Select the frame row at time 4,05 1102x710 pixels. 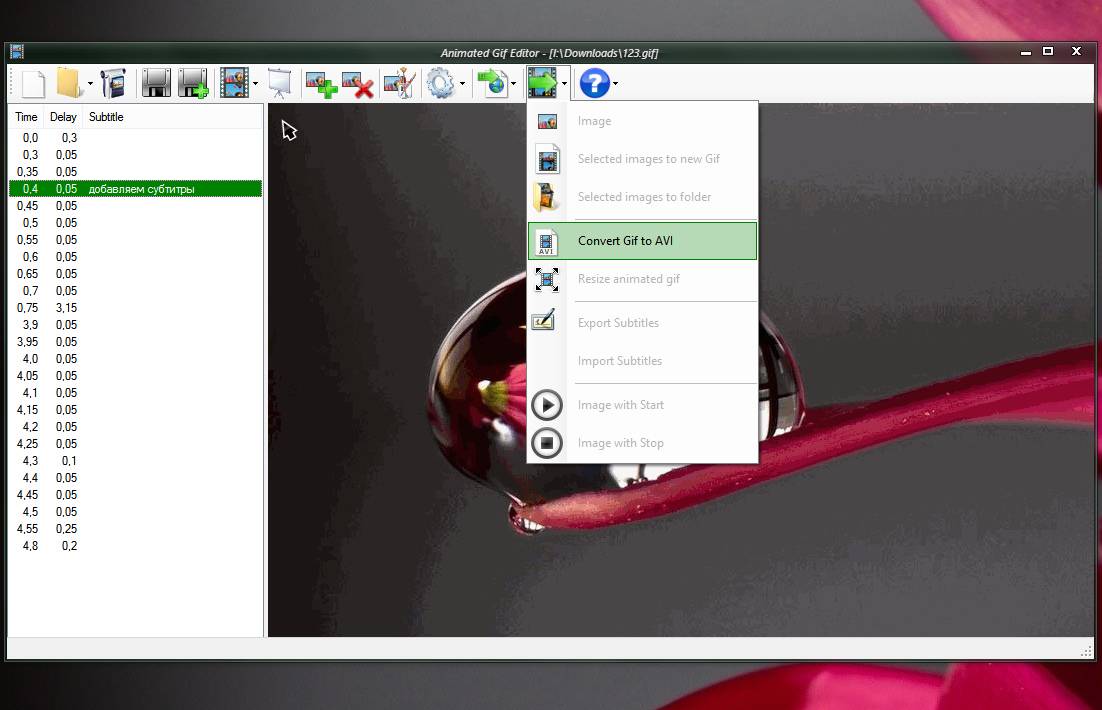coord(136,375)
